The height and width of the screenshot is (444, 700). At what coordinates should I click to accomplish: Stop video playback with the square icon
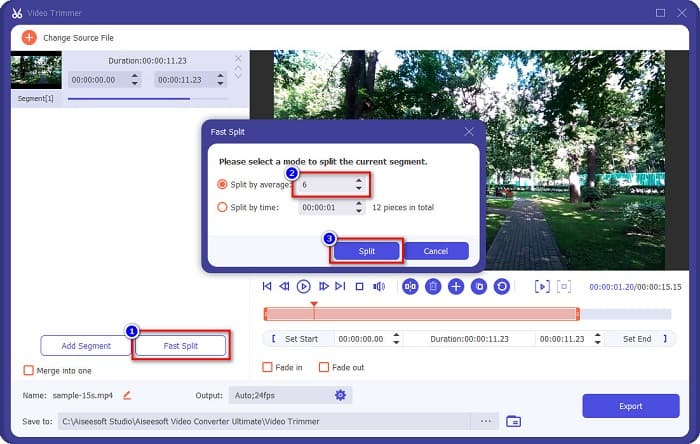[x=360, y=286]
